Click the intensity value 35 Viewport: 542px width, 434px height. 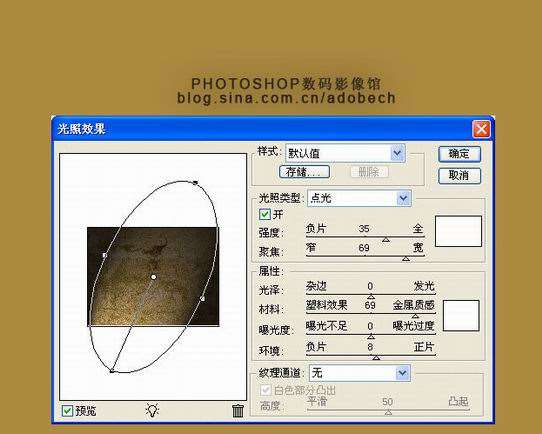tap(364, 228)
